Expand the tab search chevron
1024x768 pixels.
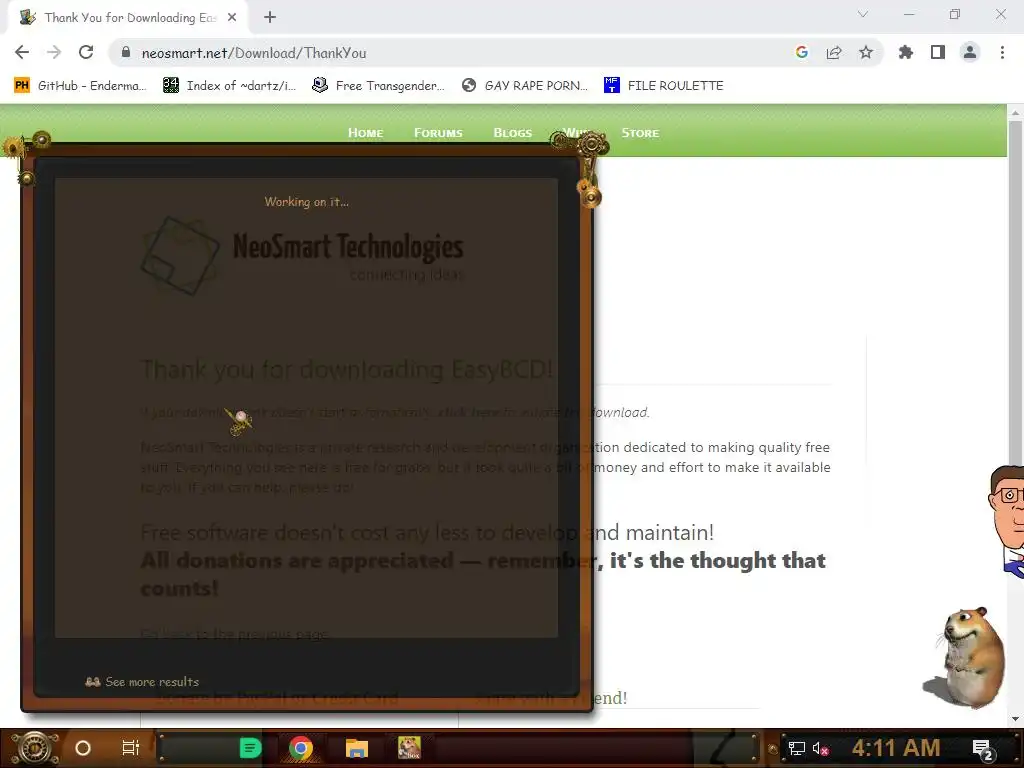point(863,14)
